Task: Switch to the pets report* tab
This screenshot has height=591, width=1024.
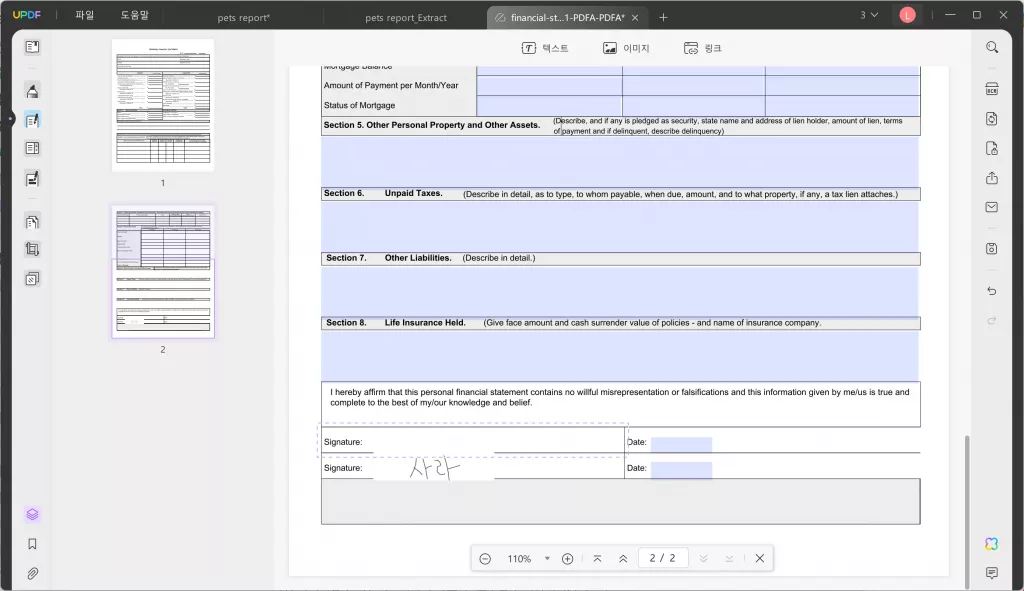Action: 243,18
